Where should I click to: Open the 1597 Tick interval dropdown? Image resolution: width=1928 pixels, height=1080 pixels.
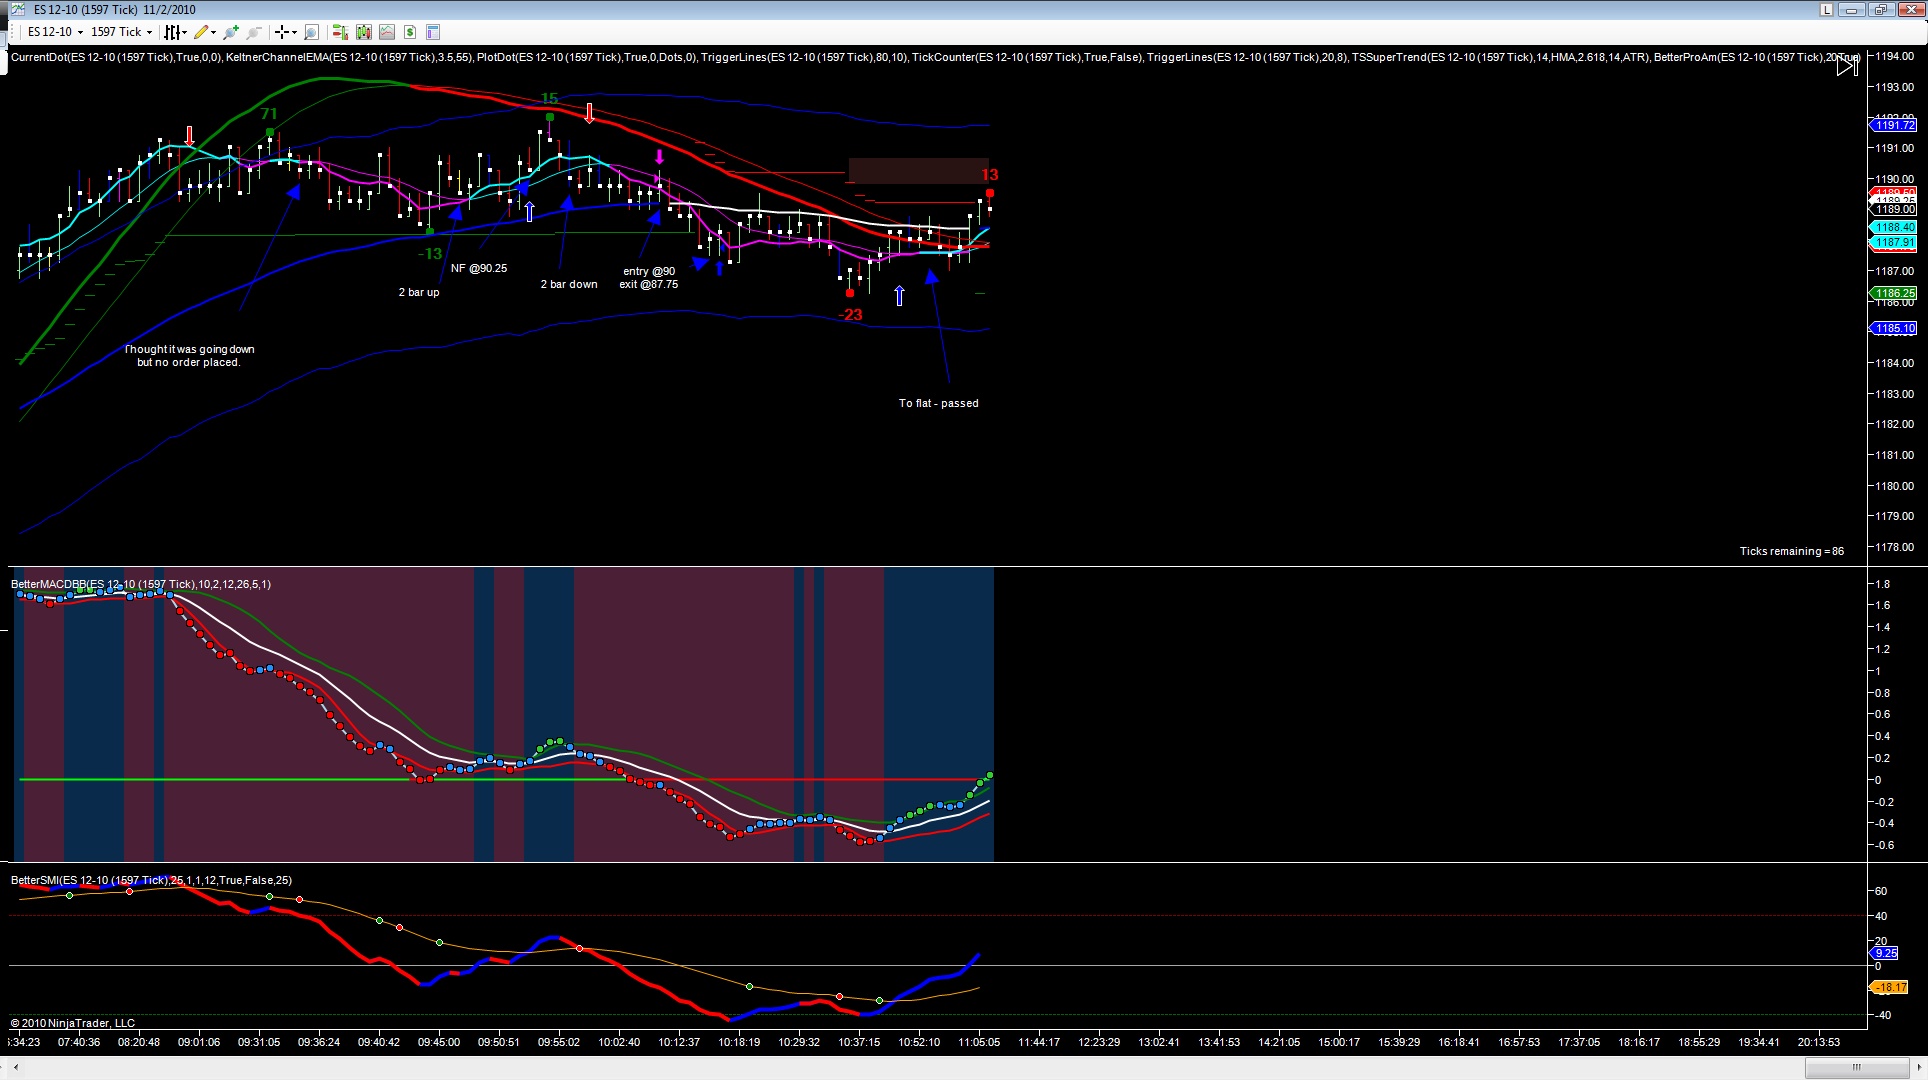[x=121, y=32]
